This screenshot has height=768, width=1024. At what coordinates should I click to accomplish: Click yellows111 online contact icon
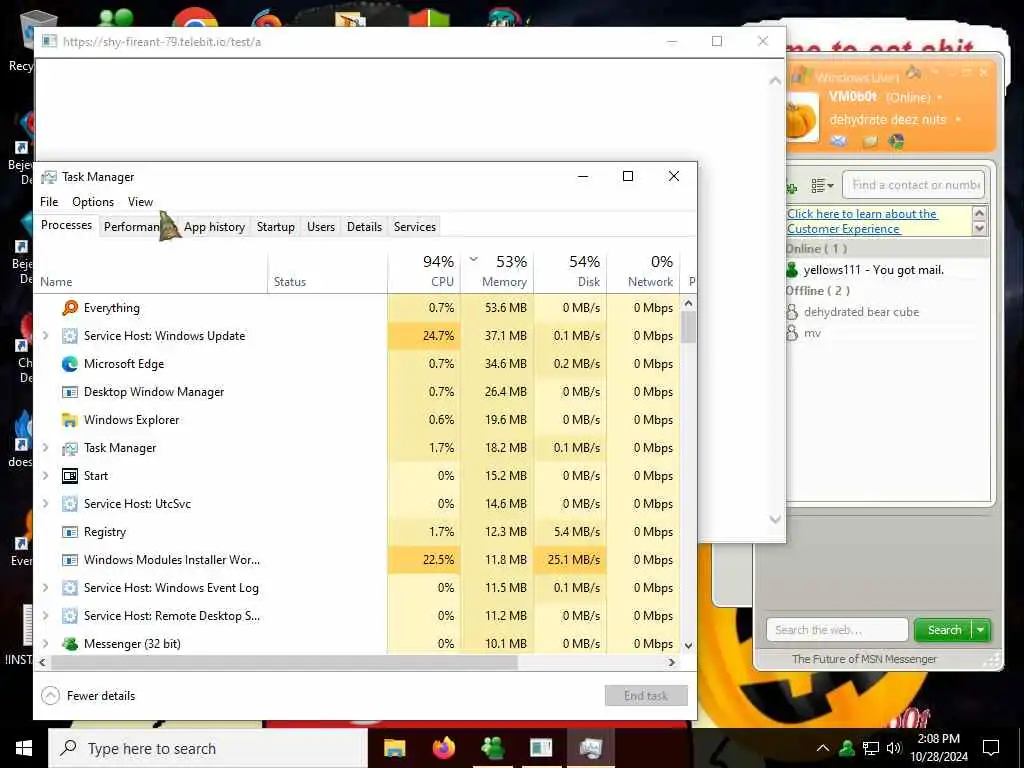(x=792, y=270)
